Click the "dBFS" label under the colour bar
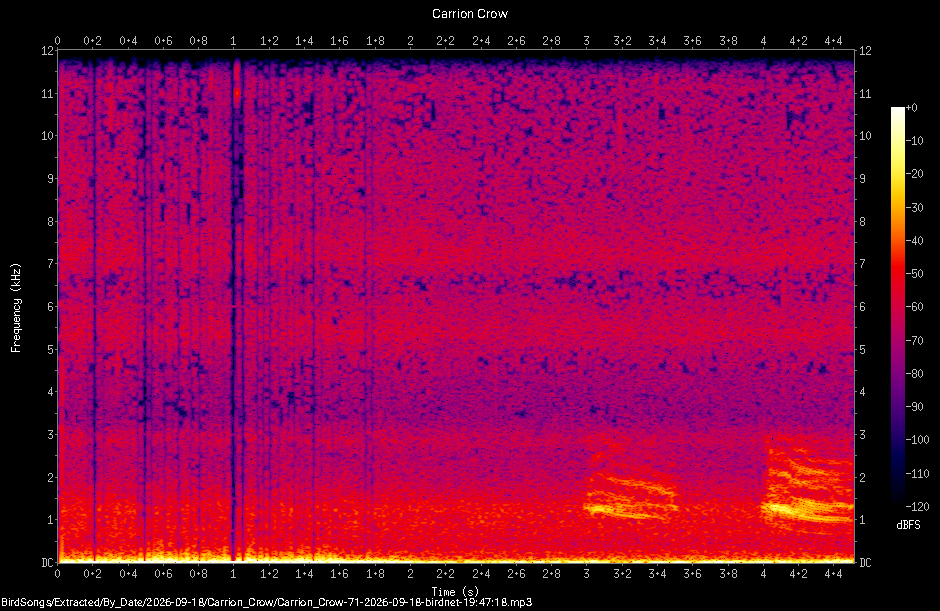 (x=908, y=525)
